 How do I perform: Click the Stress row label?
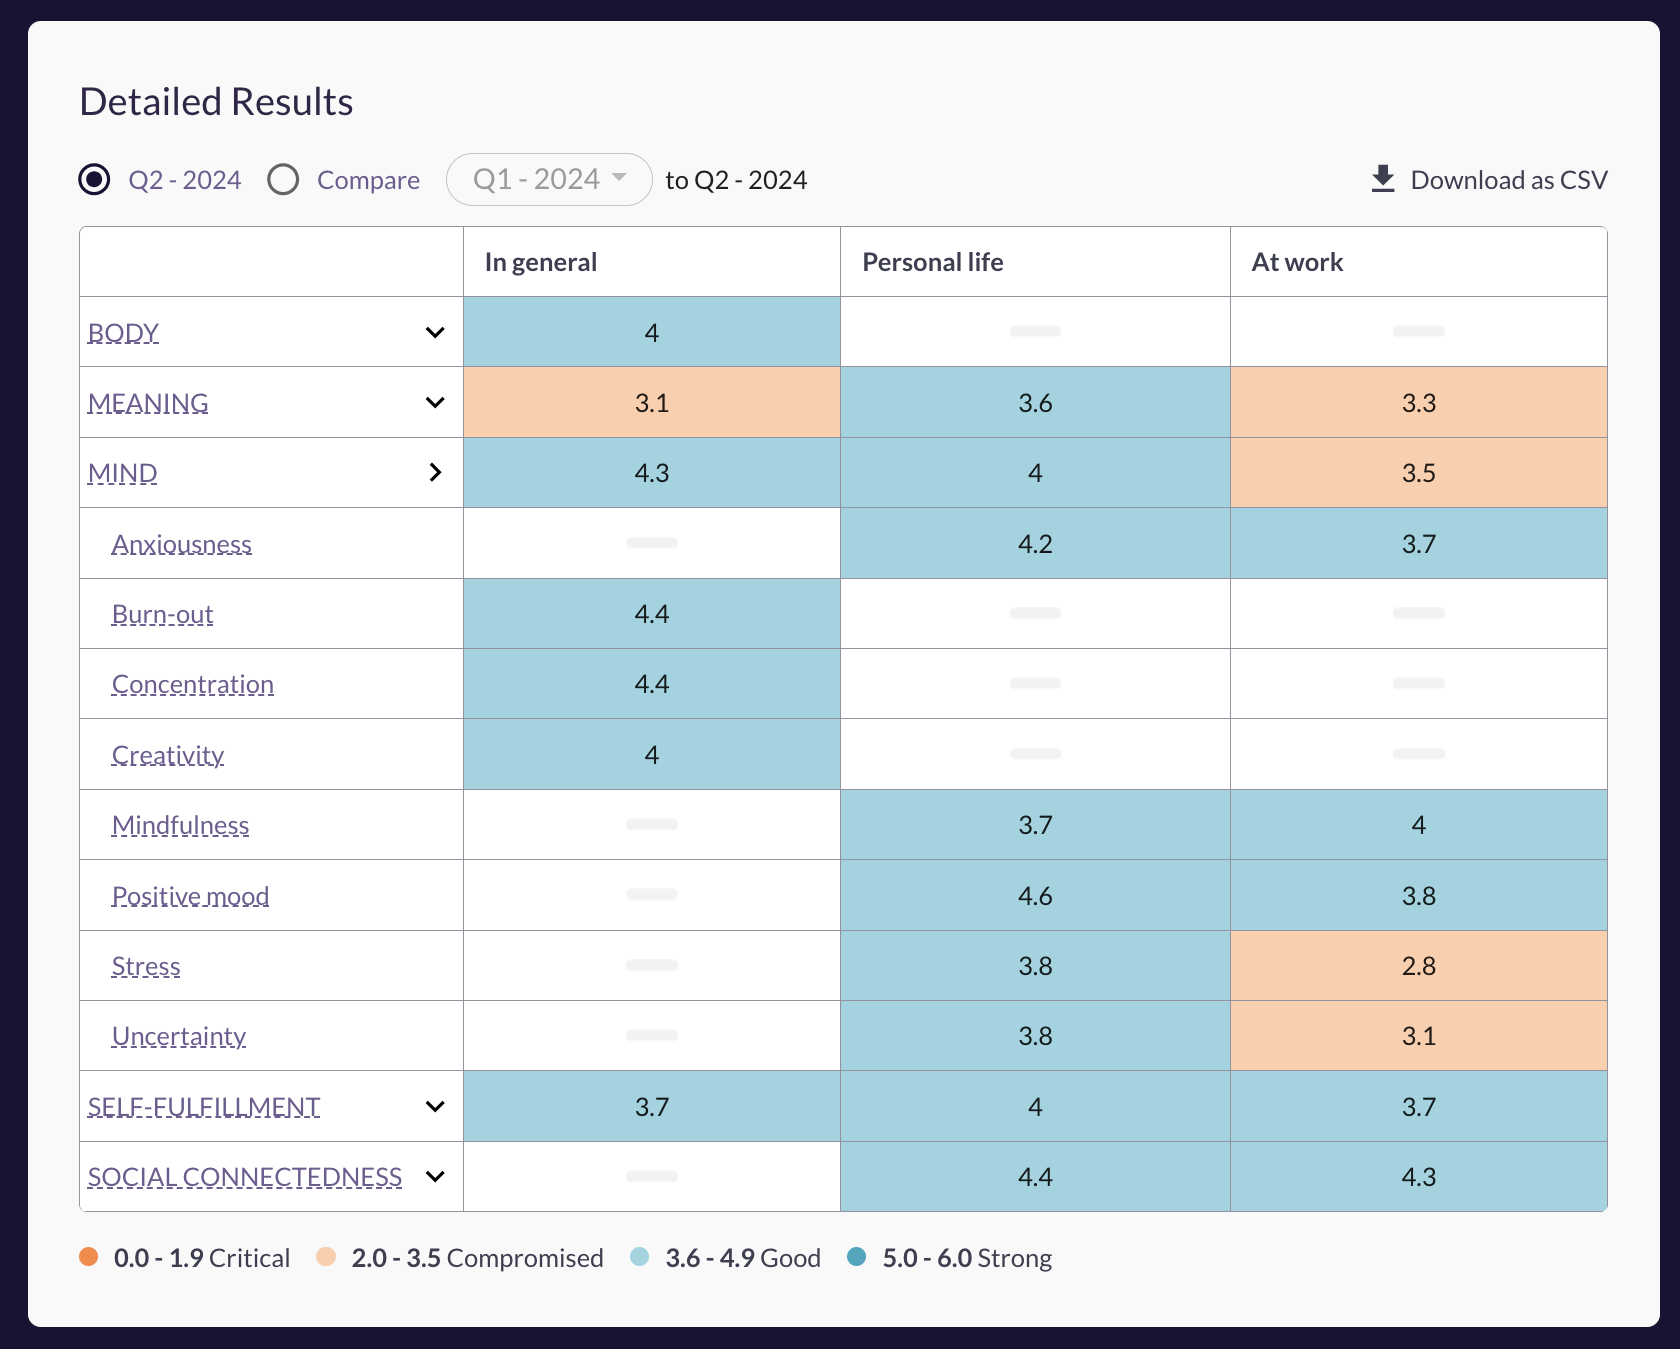[x=146, y=966]
